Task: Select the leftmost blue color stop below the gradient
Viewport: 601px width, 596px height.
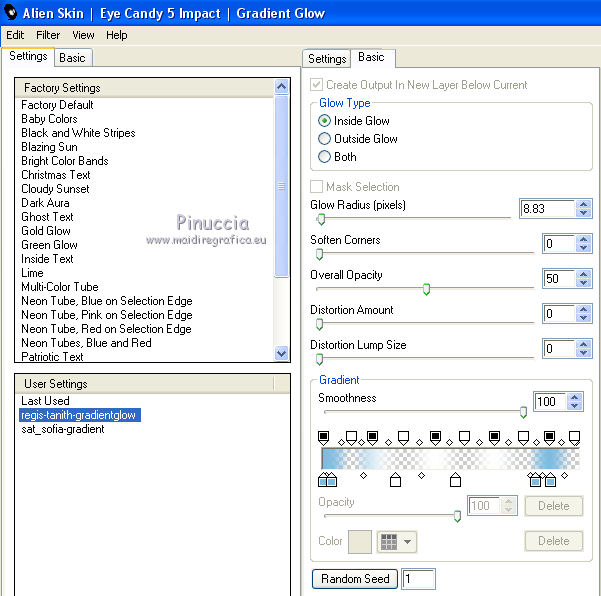Action: (x=323, y=480)
